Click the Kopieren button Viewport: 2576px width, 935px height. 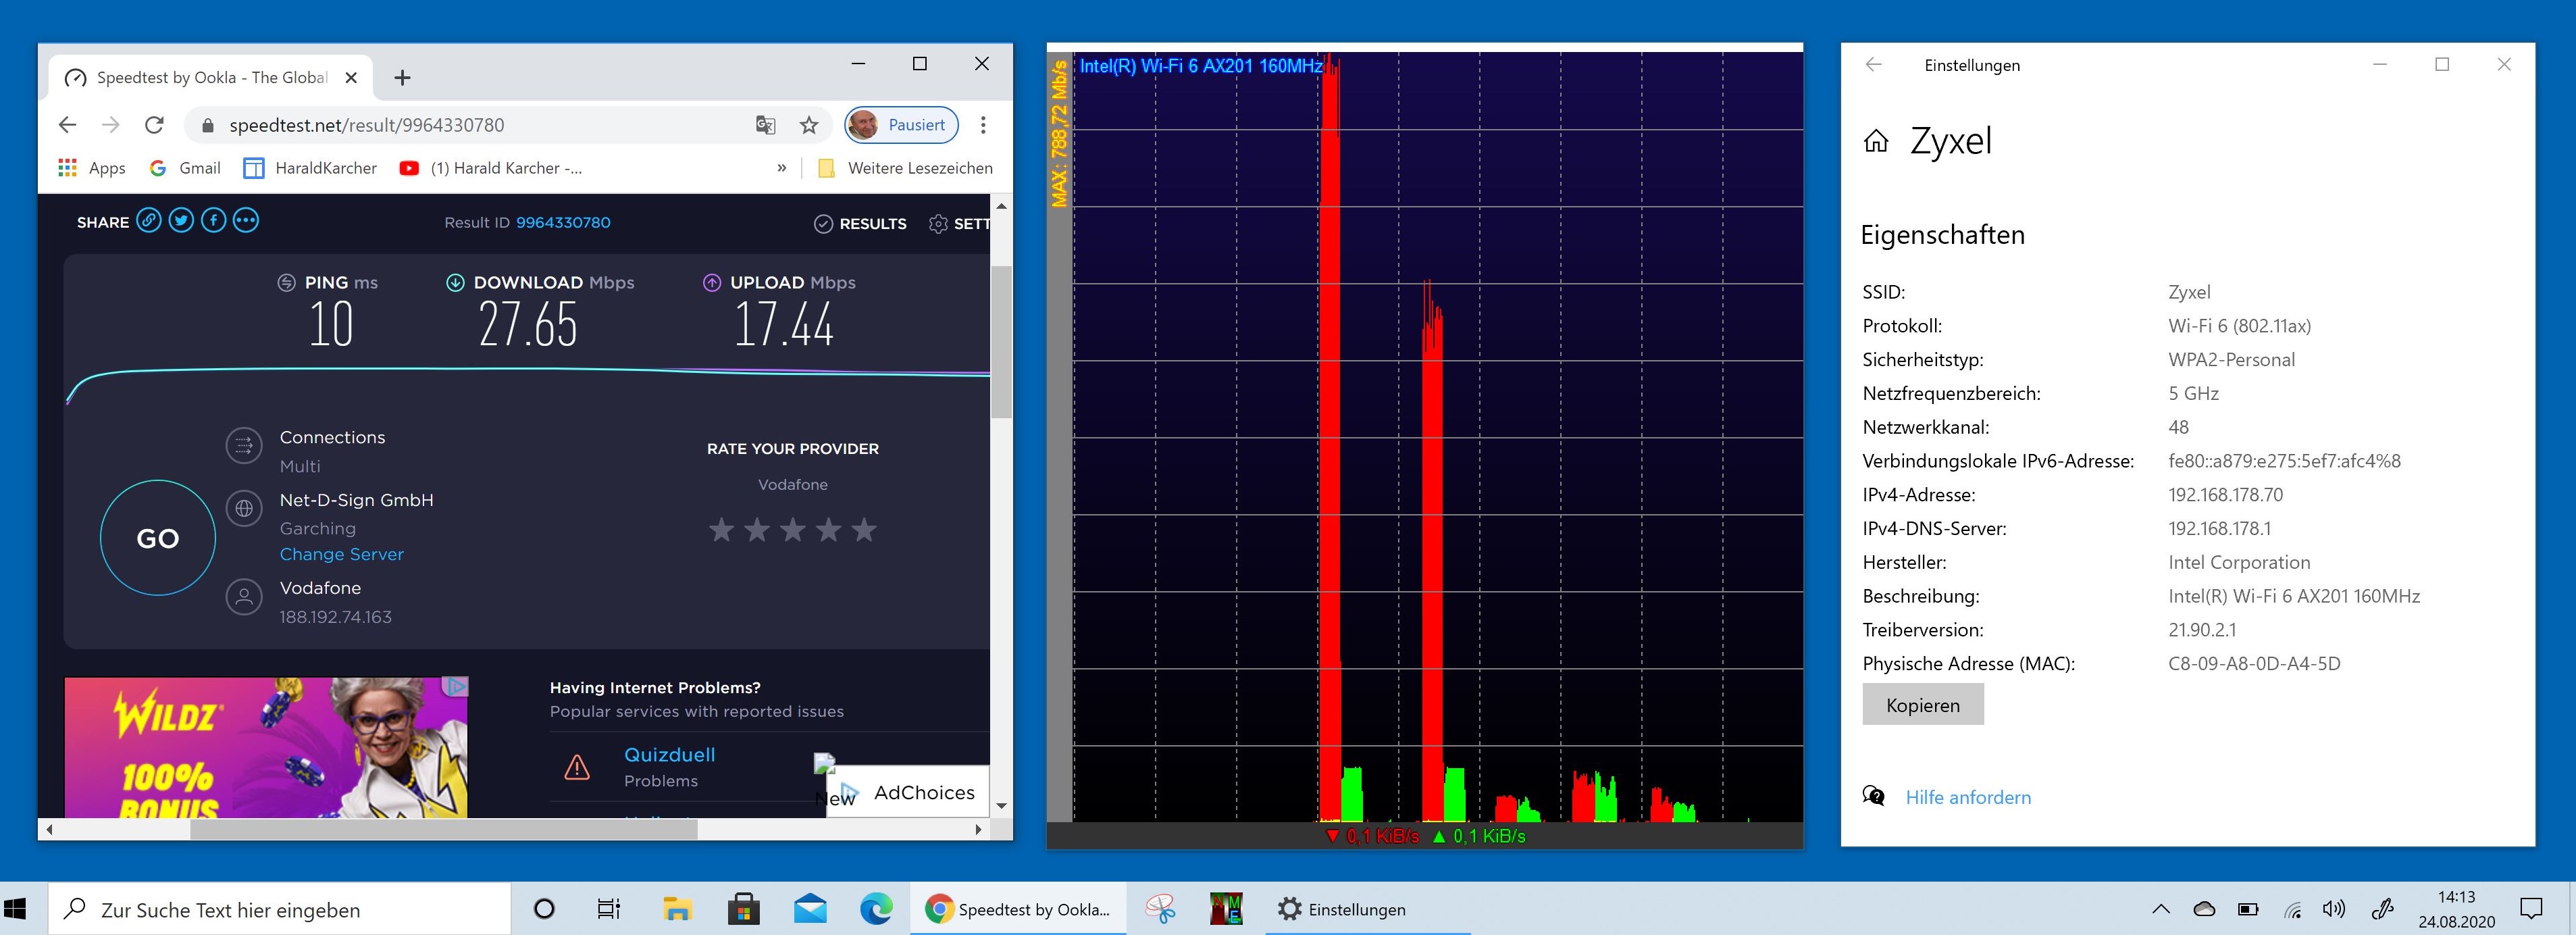pos(1922,705)
